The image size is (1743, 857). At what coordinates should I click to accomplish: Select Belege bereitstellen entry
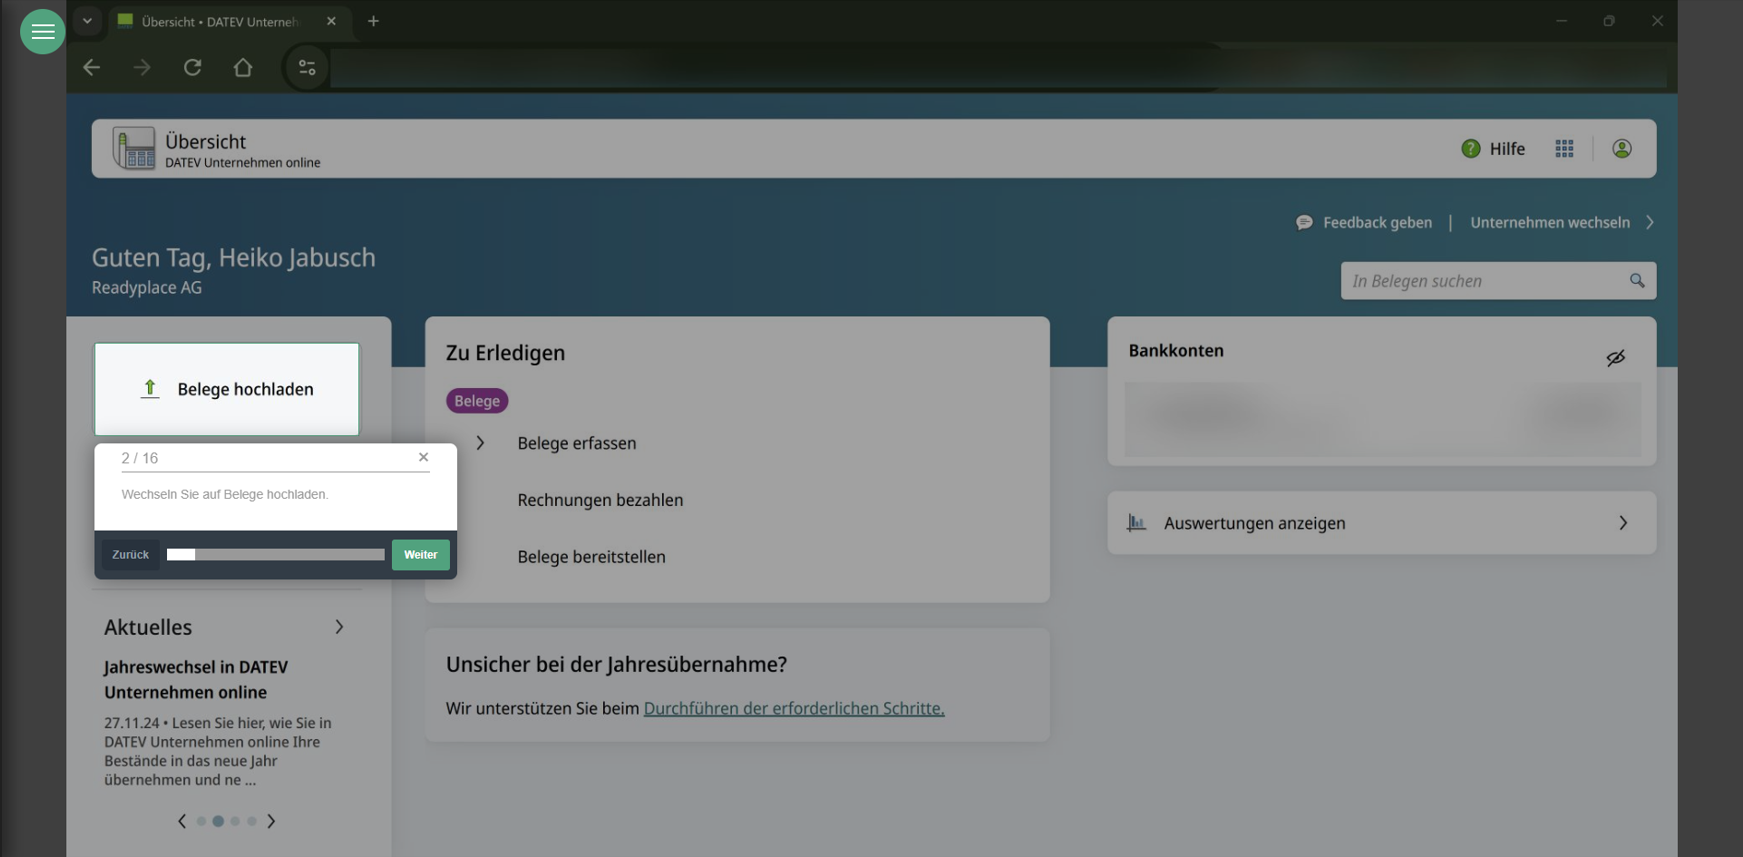(591, 557)
